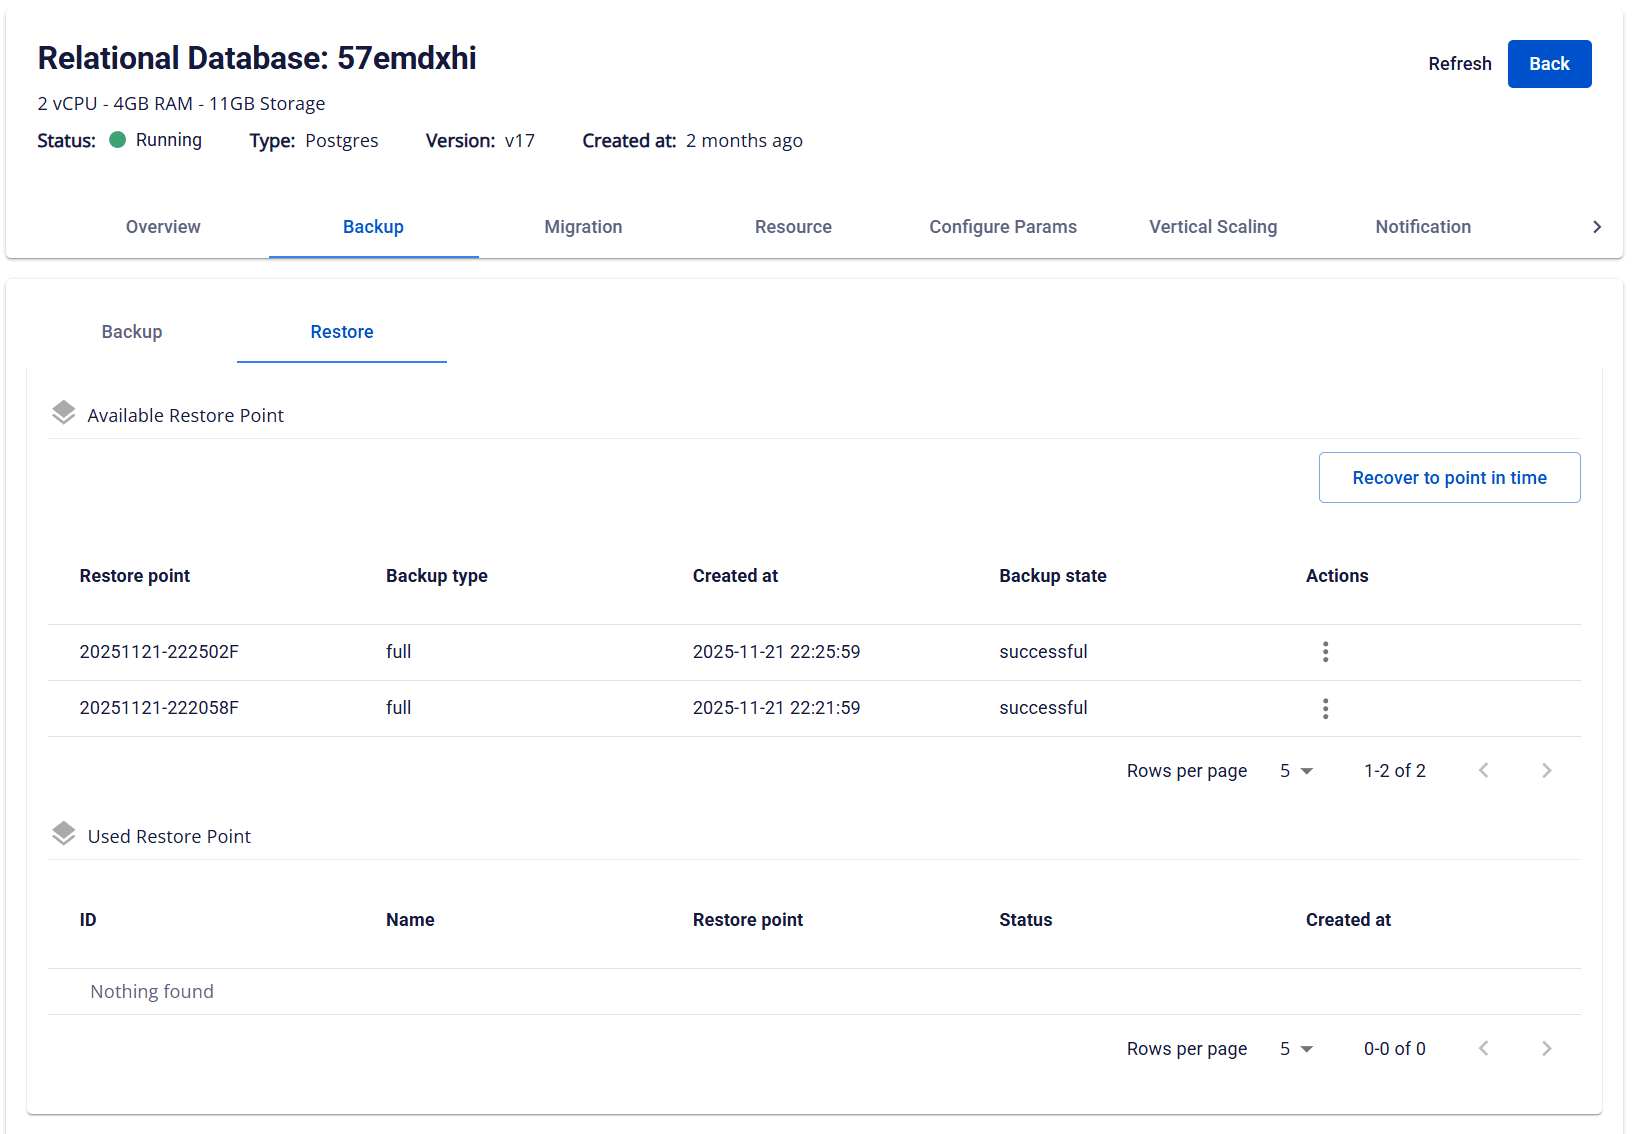Select the restore point 20251121-222502F row
The height and width of the screenshot is (1134, 1637).
[x=159, y=652]
